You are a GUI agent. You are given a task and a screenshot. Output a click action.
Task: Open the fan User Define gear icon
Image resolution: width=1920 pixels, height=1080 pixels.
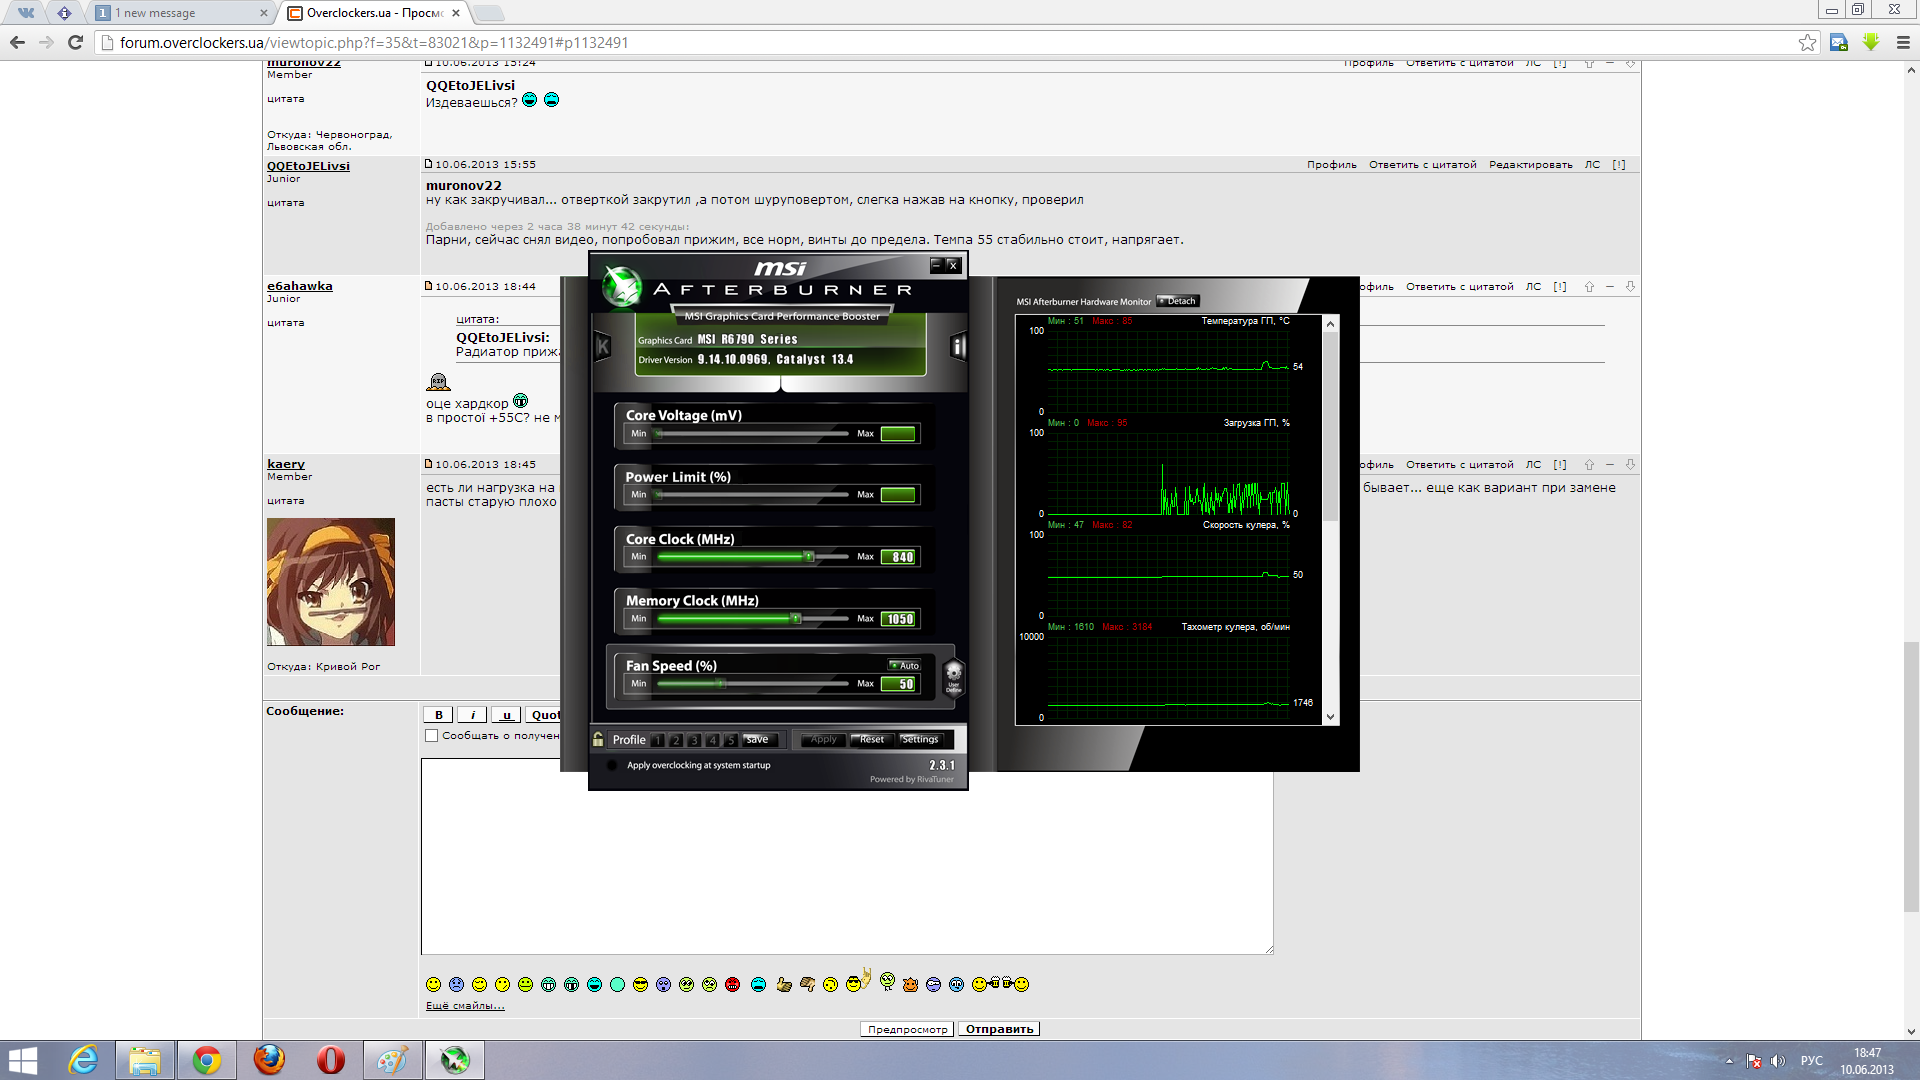coord(954,676)
